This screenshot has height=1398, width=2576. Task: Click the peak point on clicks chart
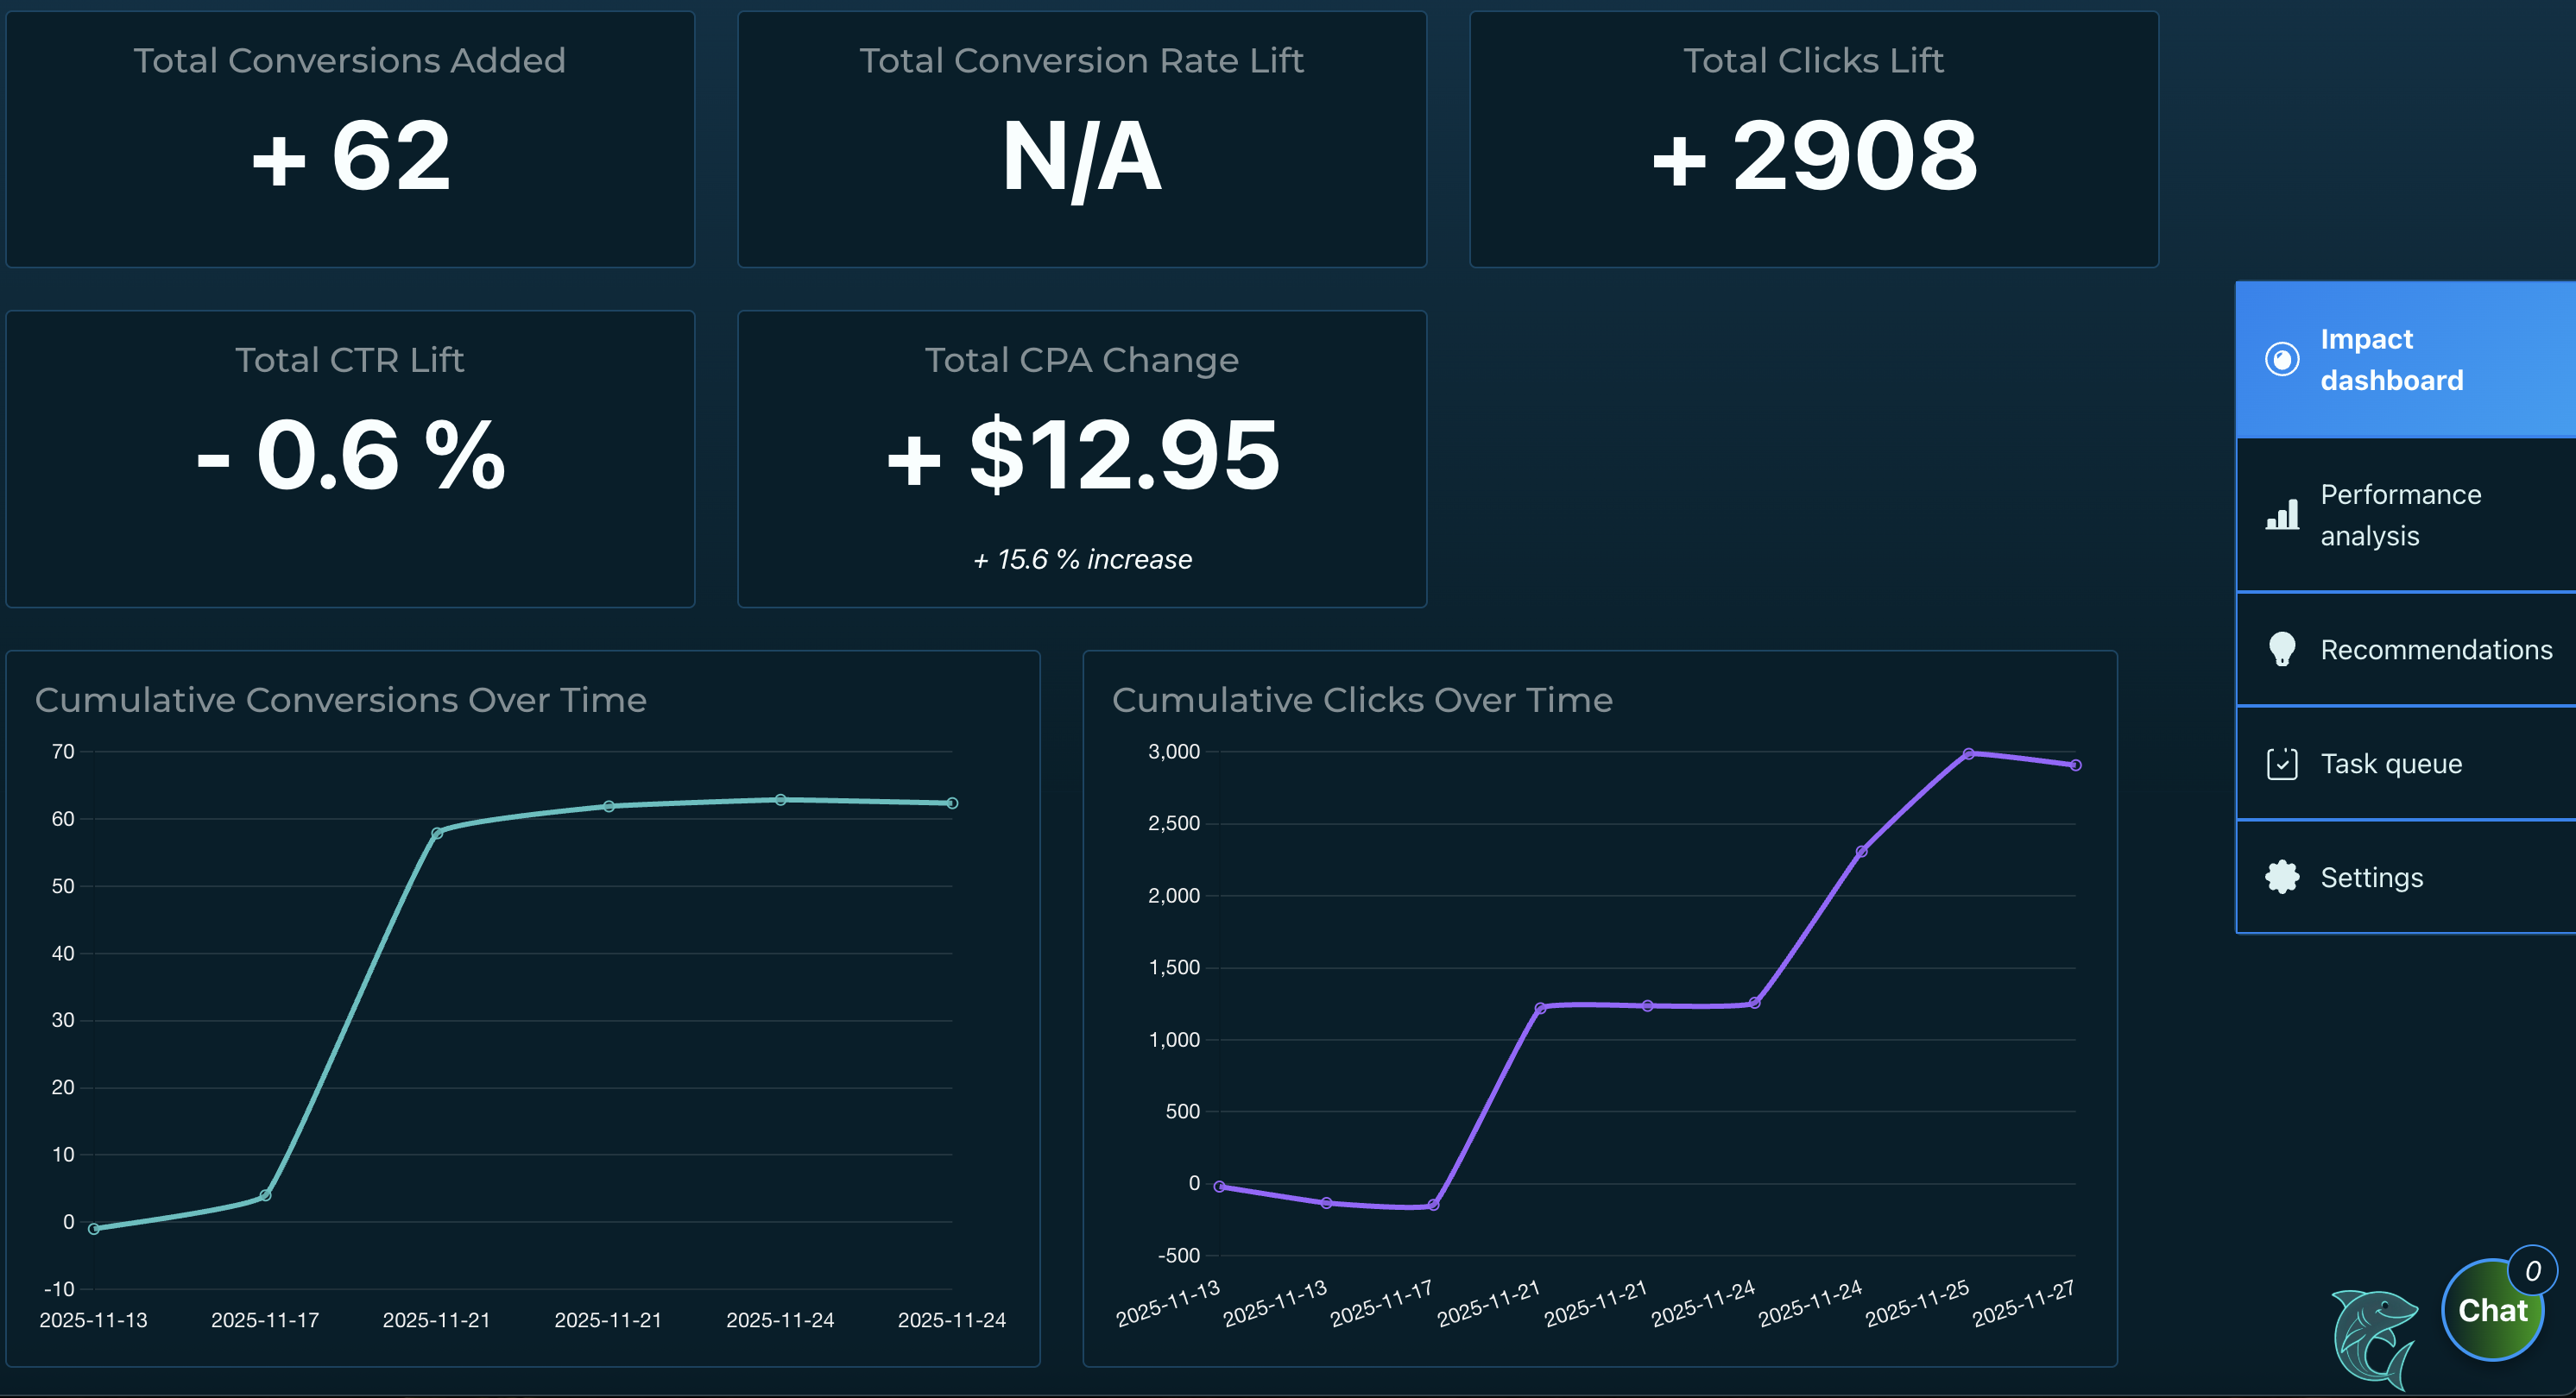click(x=1968, y=754)
